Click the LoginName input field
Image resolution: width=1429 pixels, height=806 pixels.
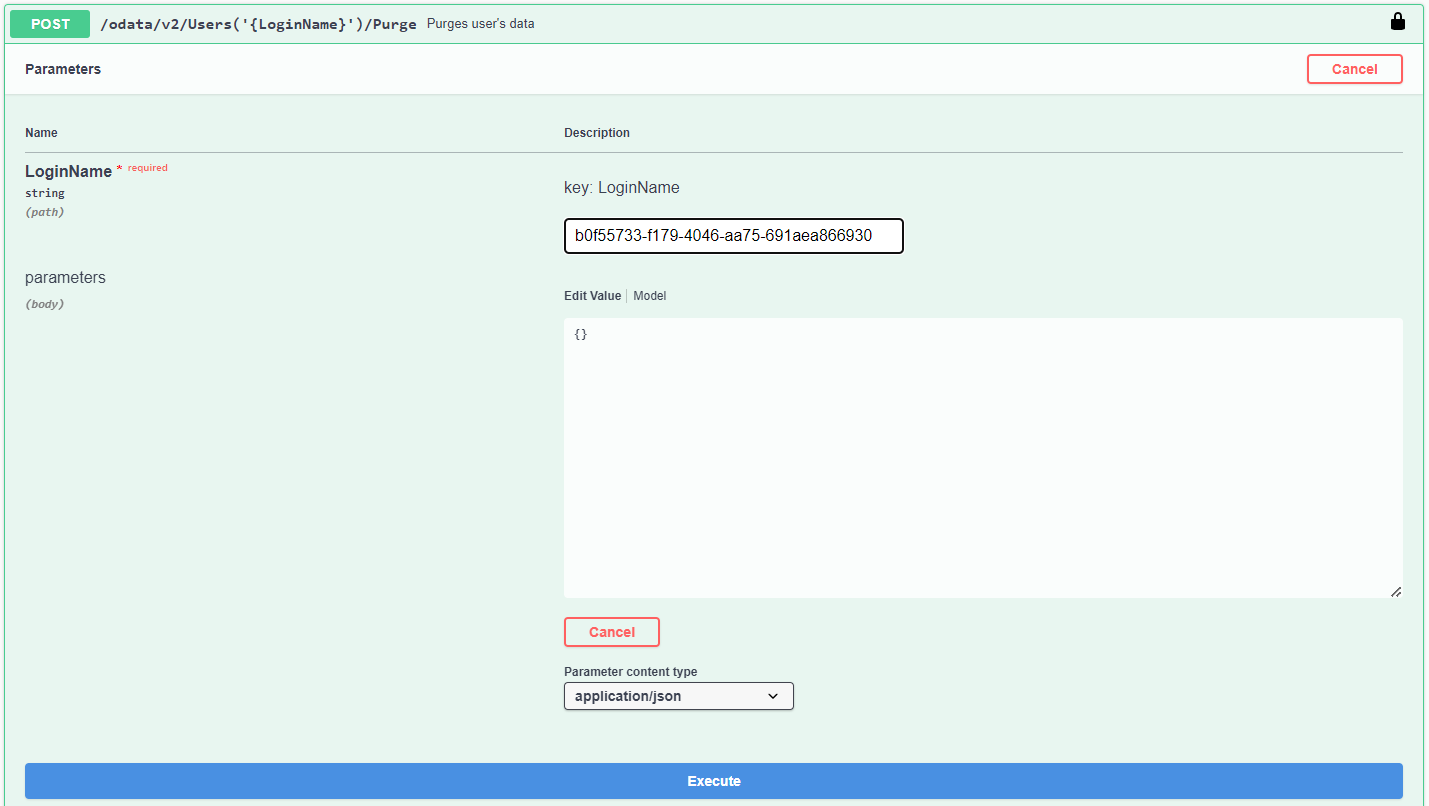[x=733, y=236]
